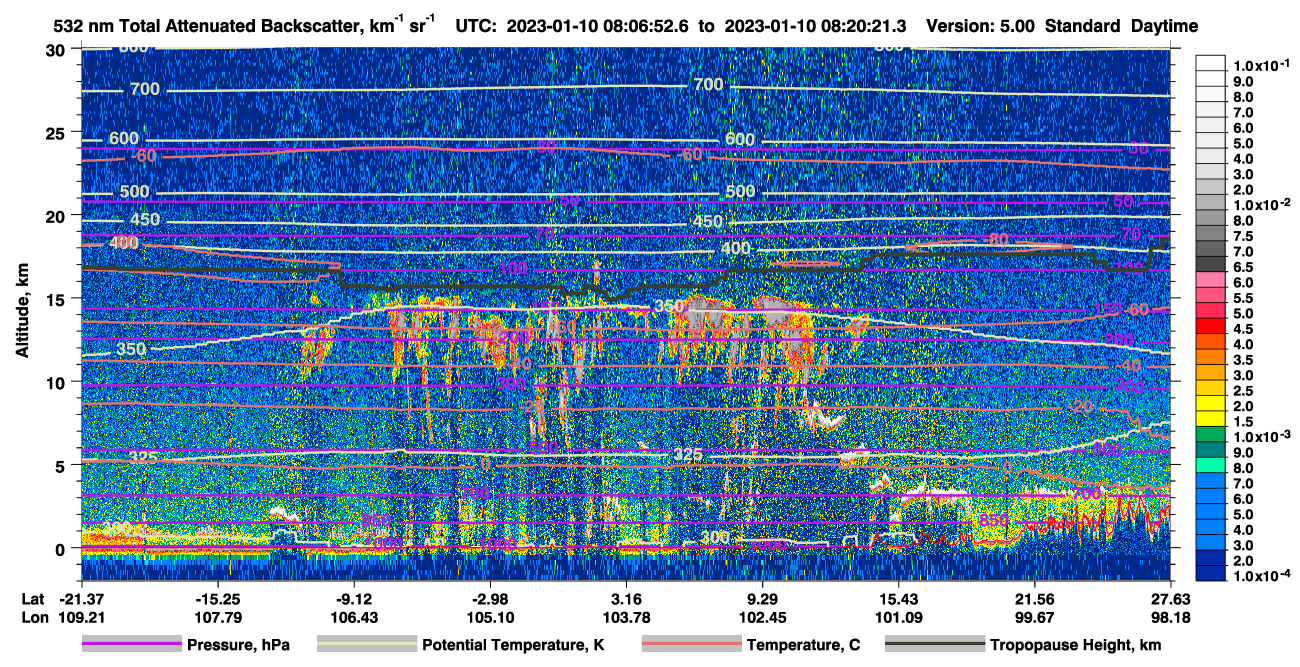Pick the orange 3.5 colorbar swatch
1300x667 pixels.
click(1210, 358)
